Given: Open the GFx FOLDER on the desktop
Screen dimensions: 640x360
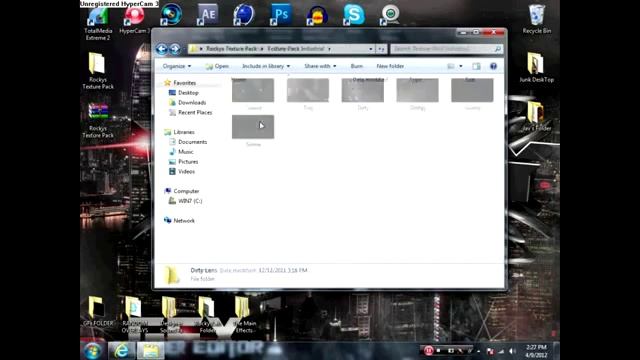Looking at the screenshot, I should 98,311.
